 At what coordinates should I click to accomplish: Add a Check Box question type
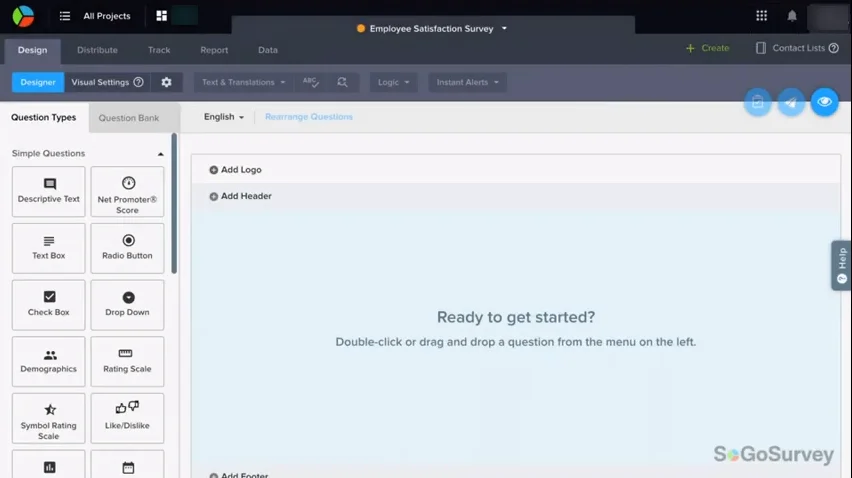click(49, 304)
